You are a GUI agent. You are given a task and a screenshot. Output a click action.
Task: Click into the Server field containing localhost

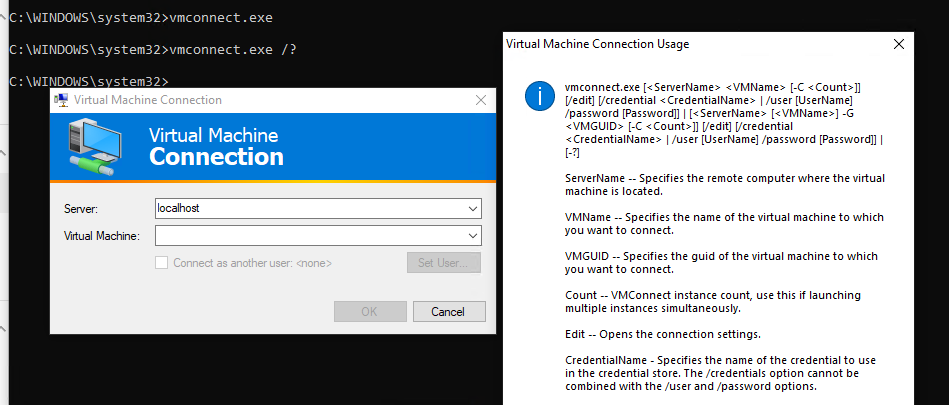tap(318, 208)
